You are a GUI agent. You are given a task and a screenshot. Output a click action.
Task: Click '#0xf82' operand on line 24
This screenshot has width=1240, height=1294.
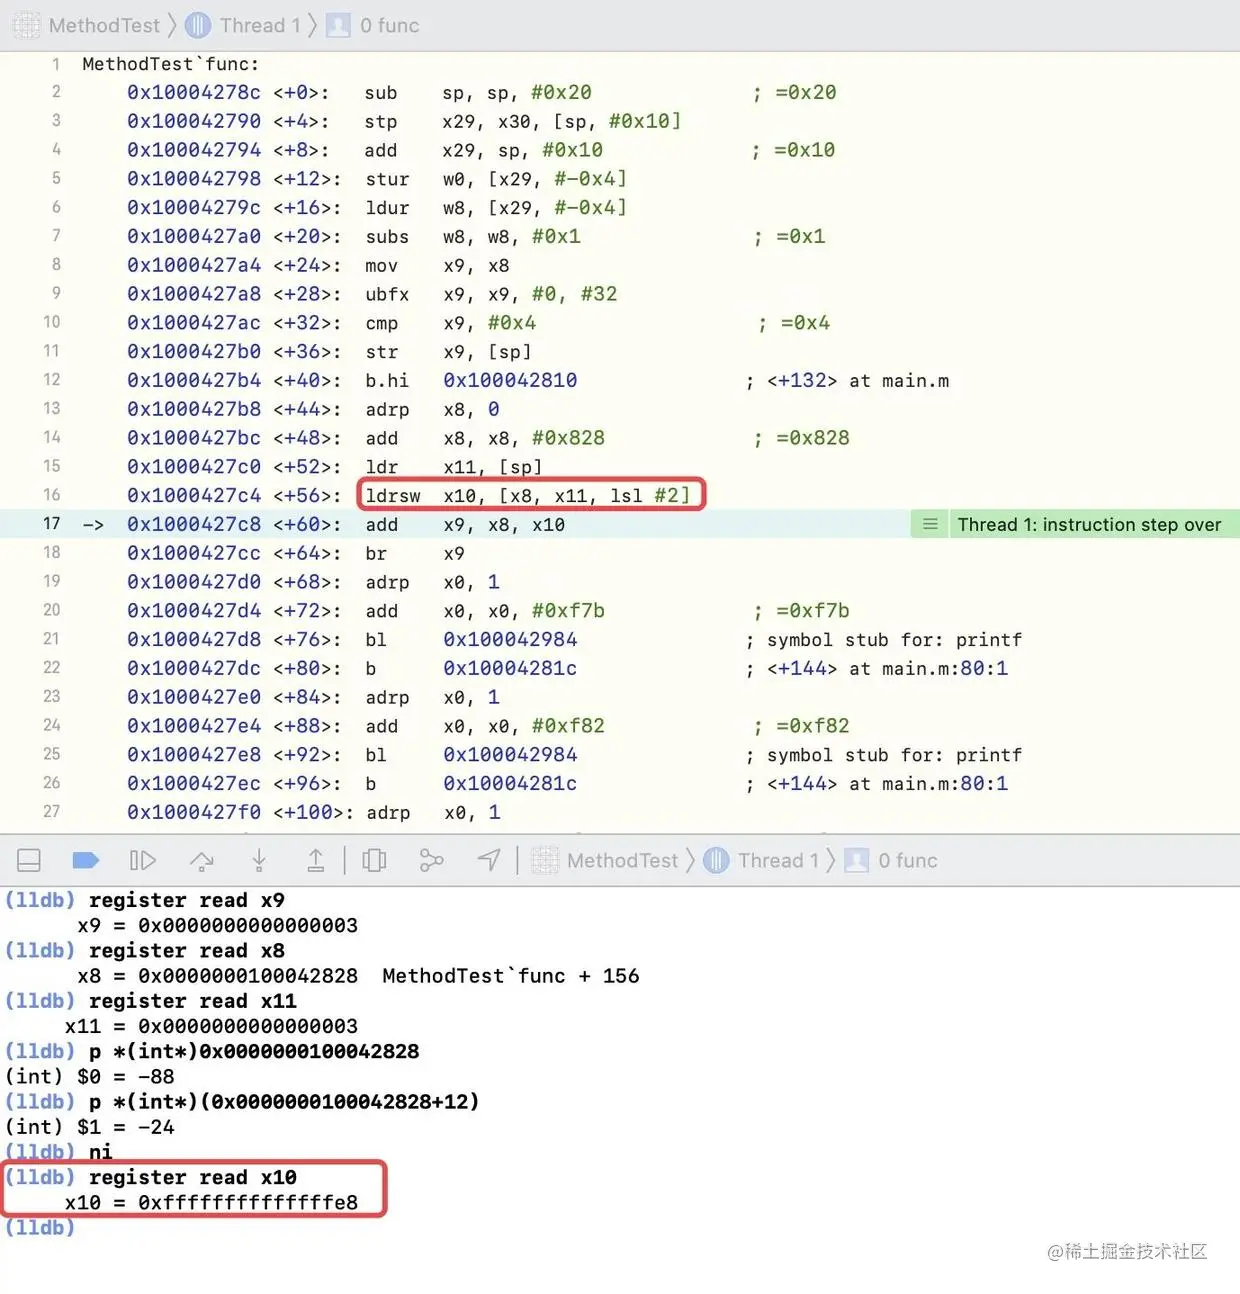(x=568, y=726)
